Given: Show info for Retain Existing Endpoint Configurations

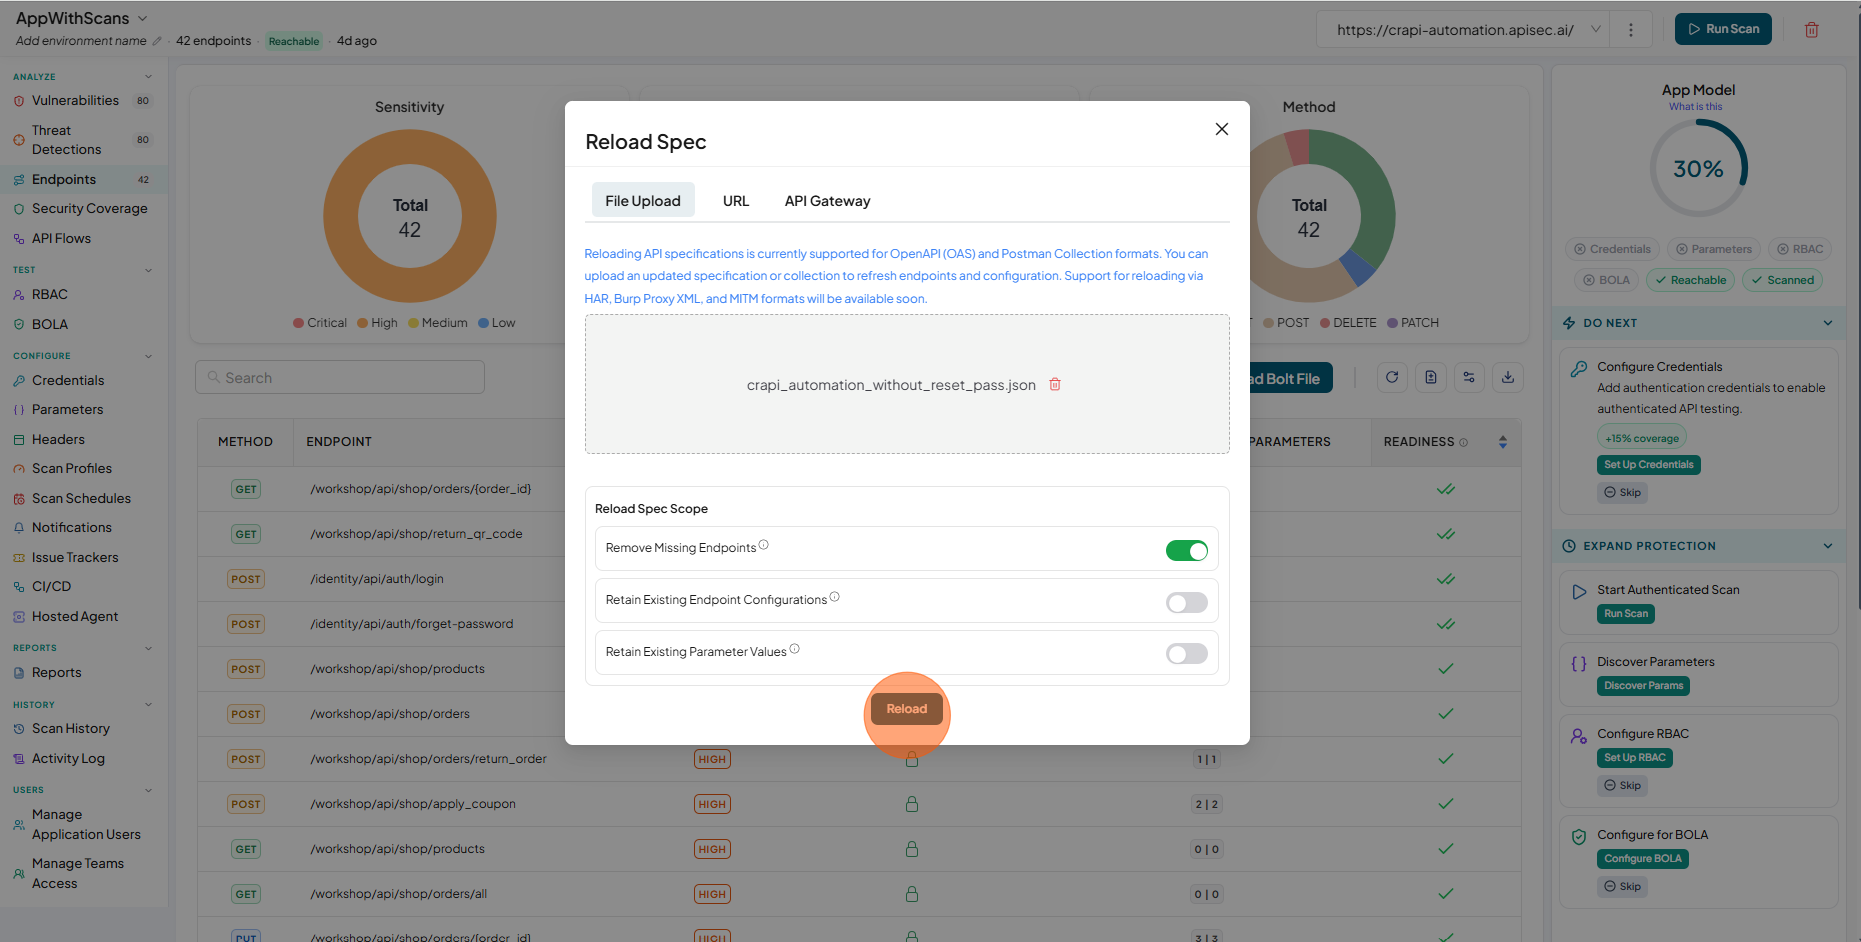Looking at the screenshot, I should point(835,597).
